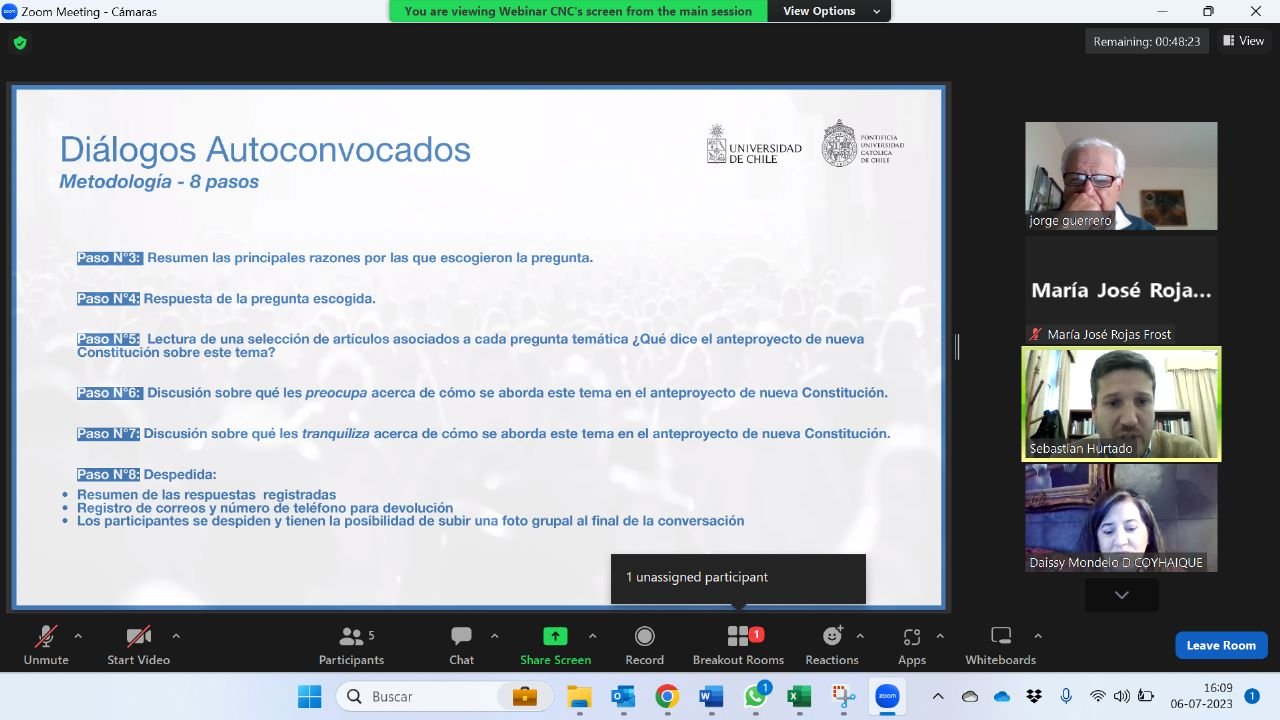Open the View layout menu
Viewport: 1280px width, 720px height.
click(1243, 41)
